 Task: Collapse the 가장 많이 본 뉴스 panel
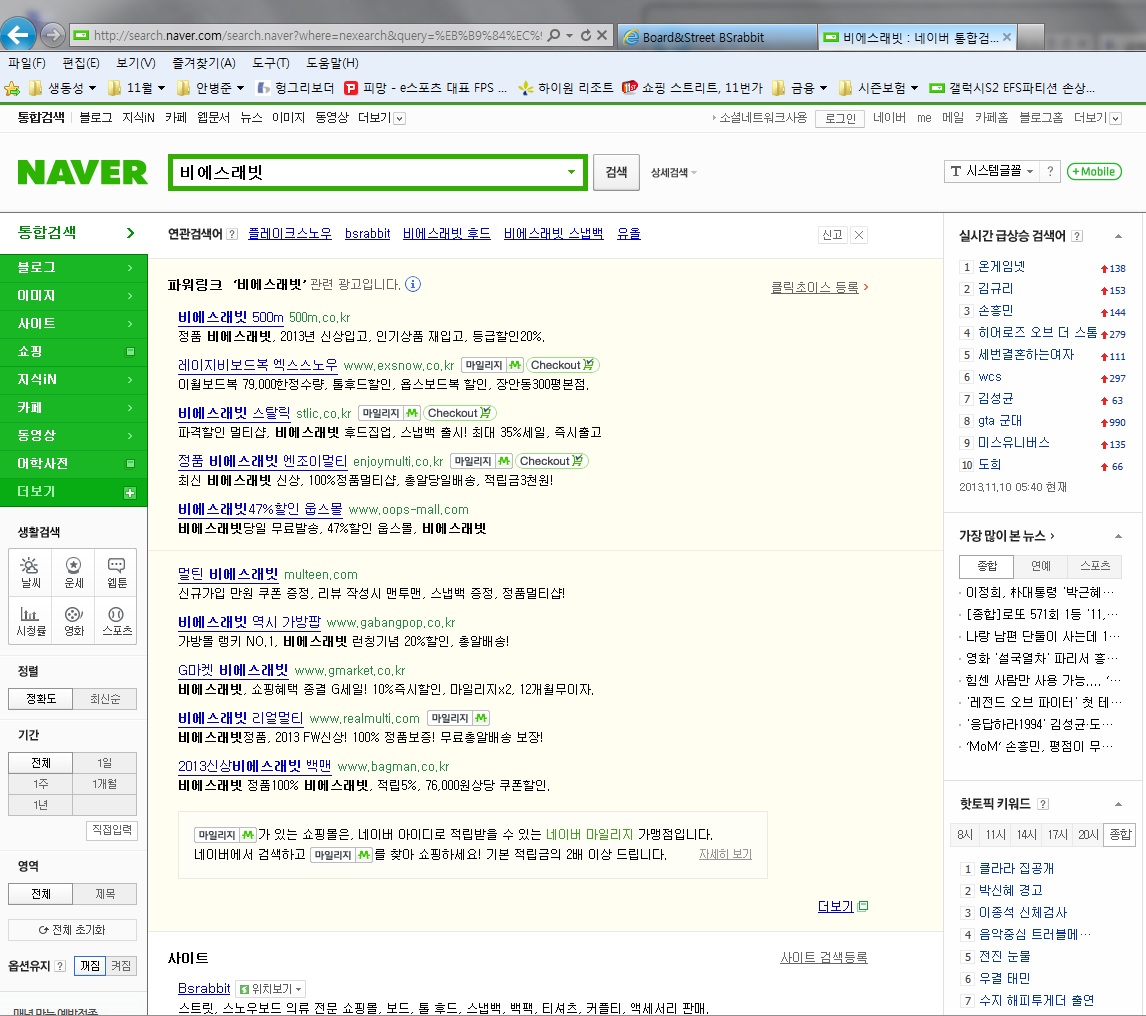(x=1118, y=537)
